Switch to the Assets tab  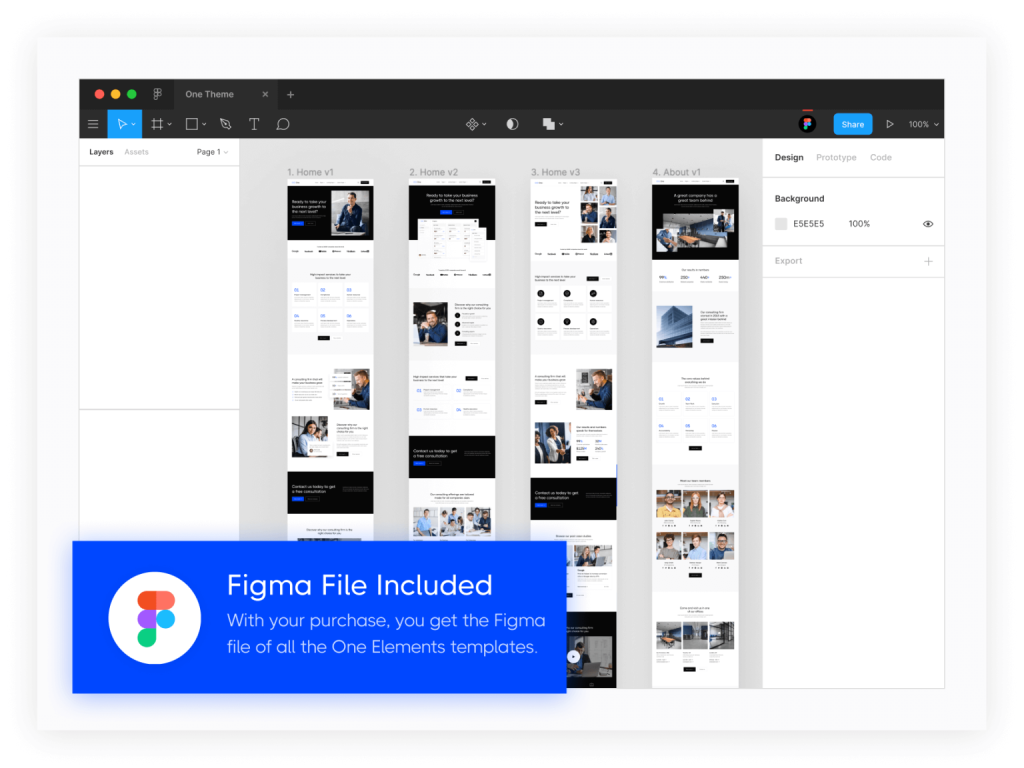coord(136,152)
